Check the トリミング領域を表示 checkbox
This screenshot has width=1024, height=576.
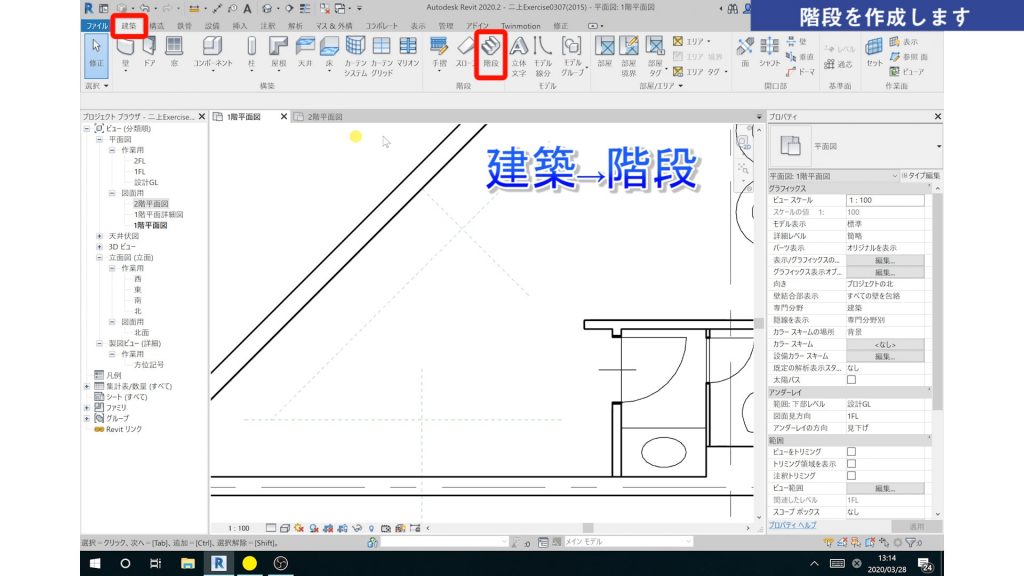(851, 464)
